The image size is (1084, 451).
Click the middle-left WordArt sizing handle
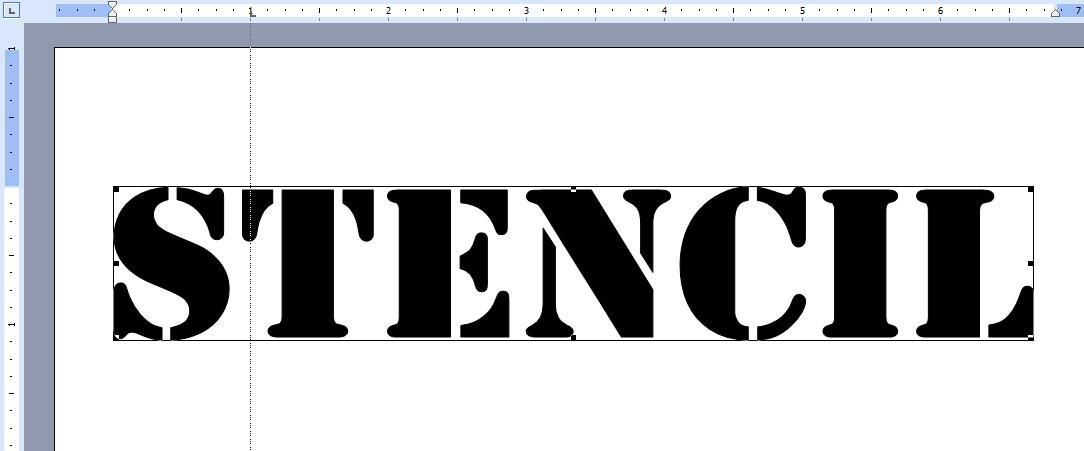click(x=116, y=263)
